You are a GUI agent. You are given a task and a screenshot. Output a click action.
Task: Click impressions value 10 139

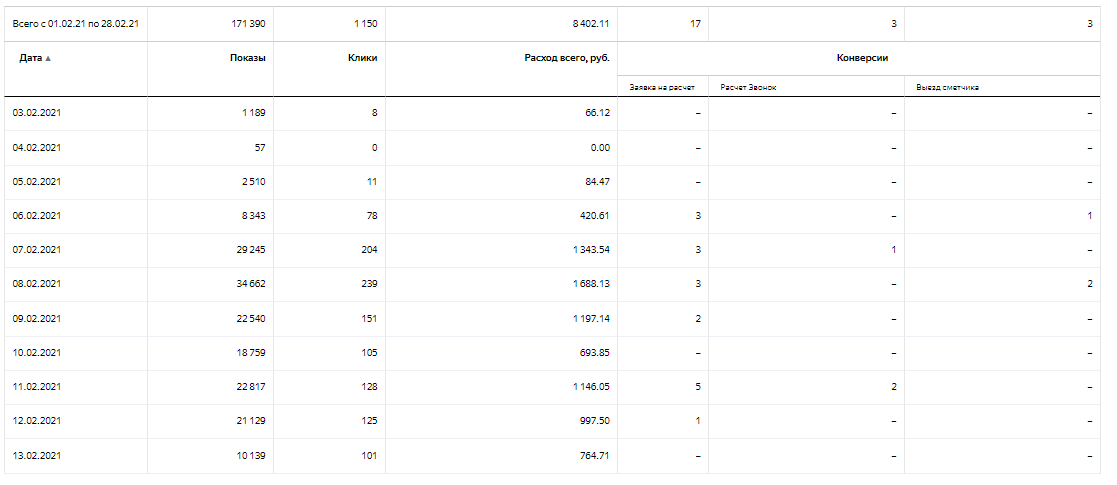251,455
